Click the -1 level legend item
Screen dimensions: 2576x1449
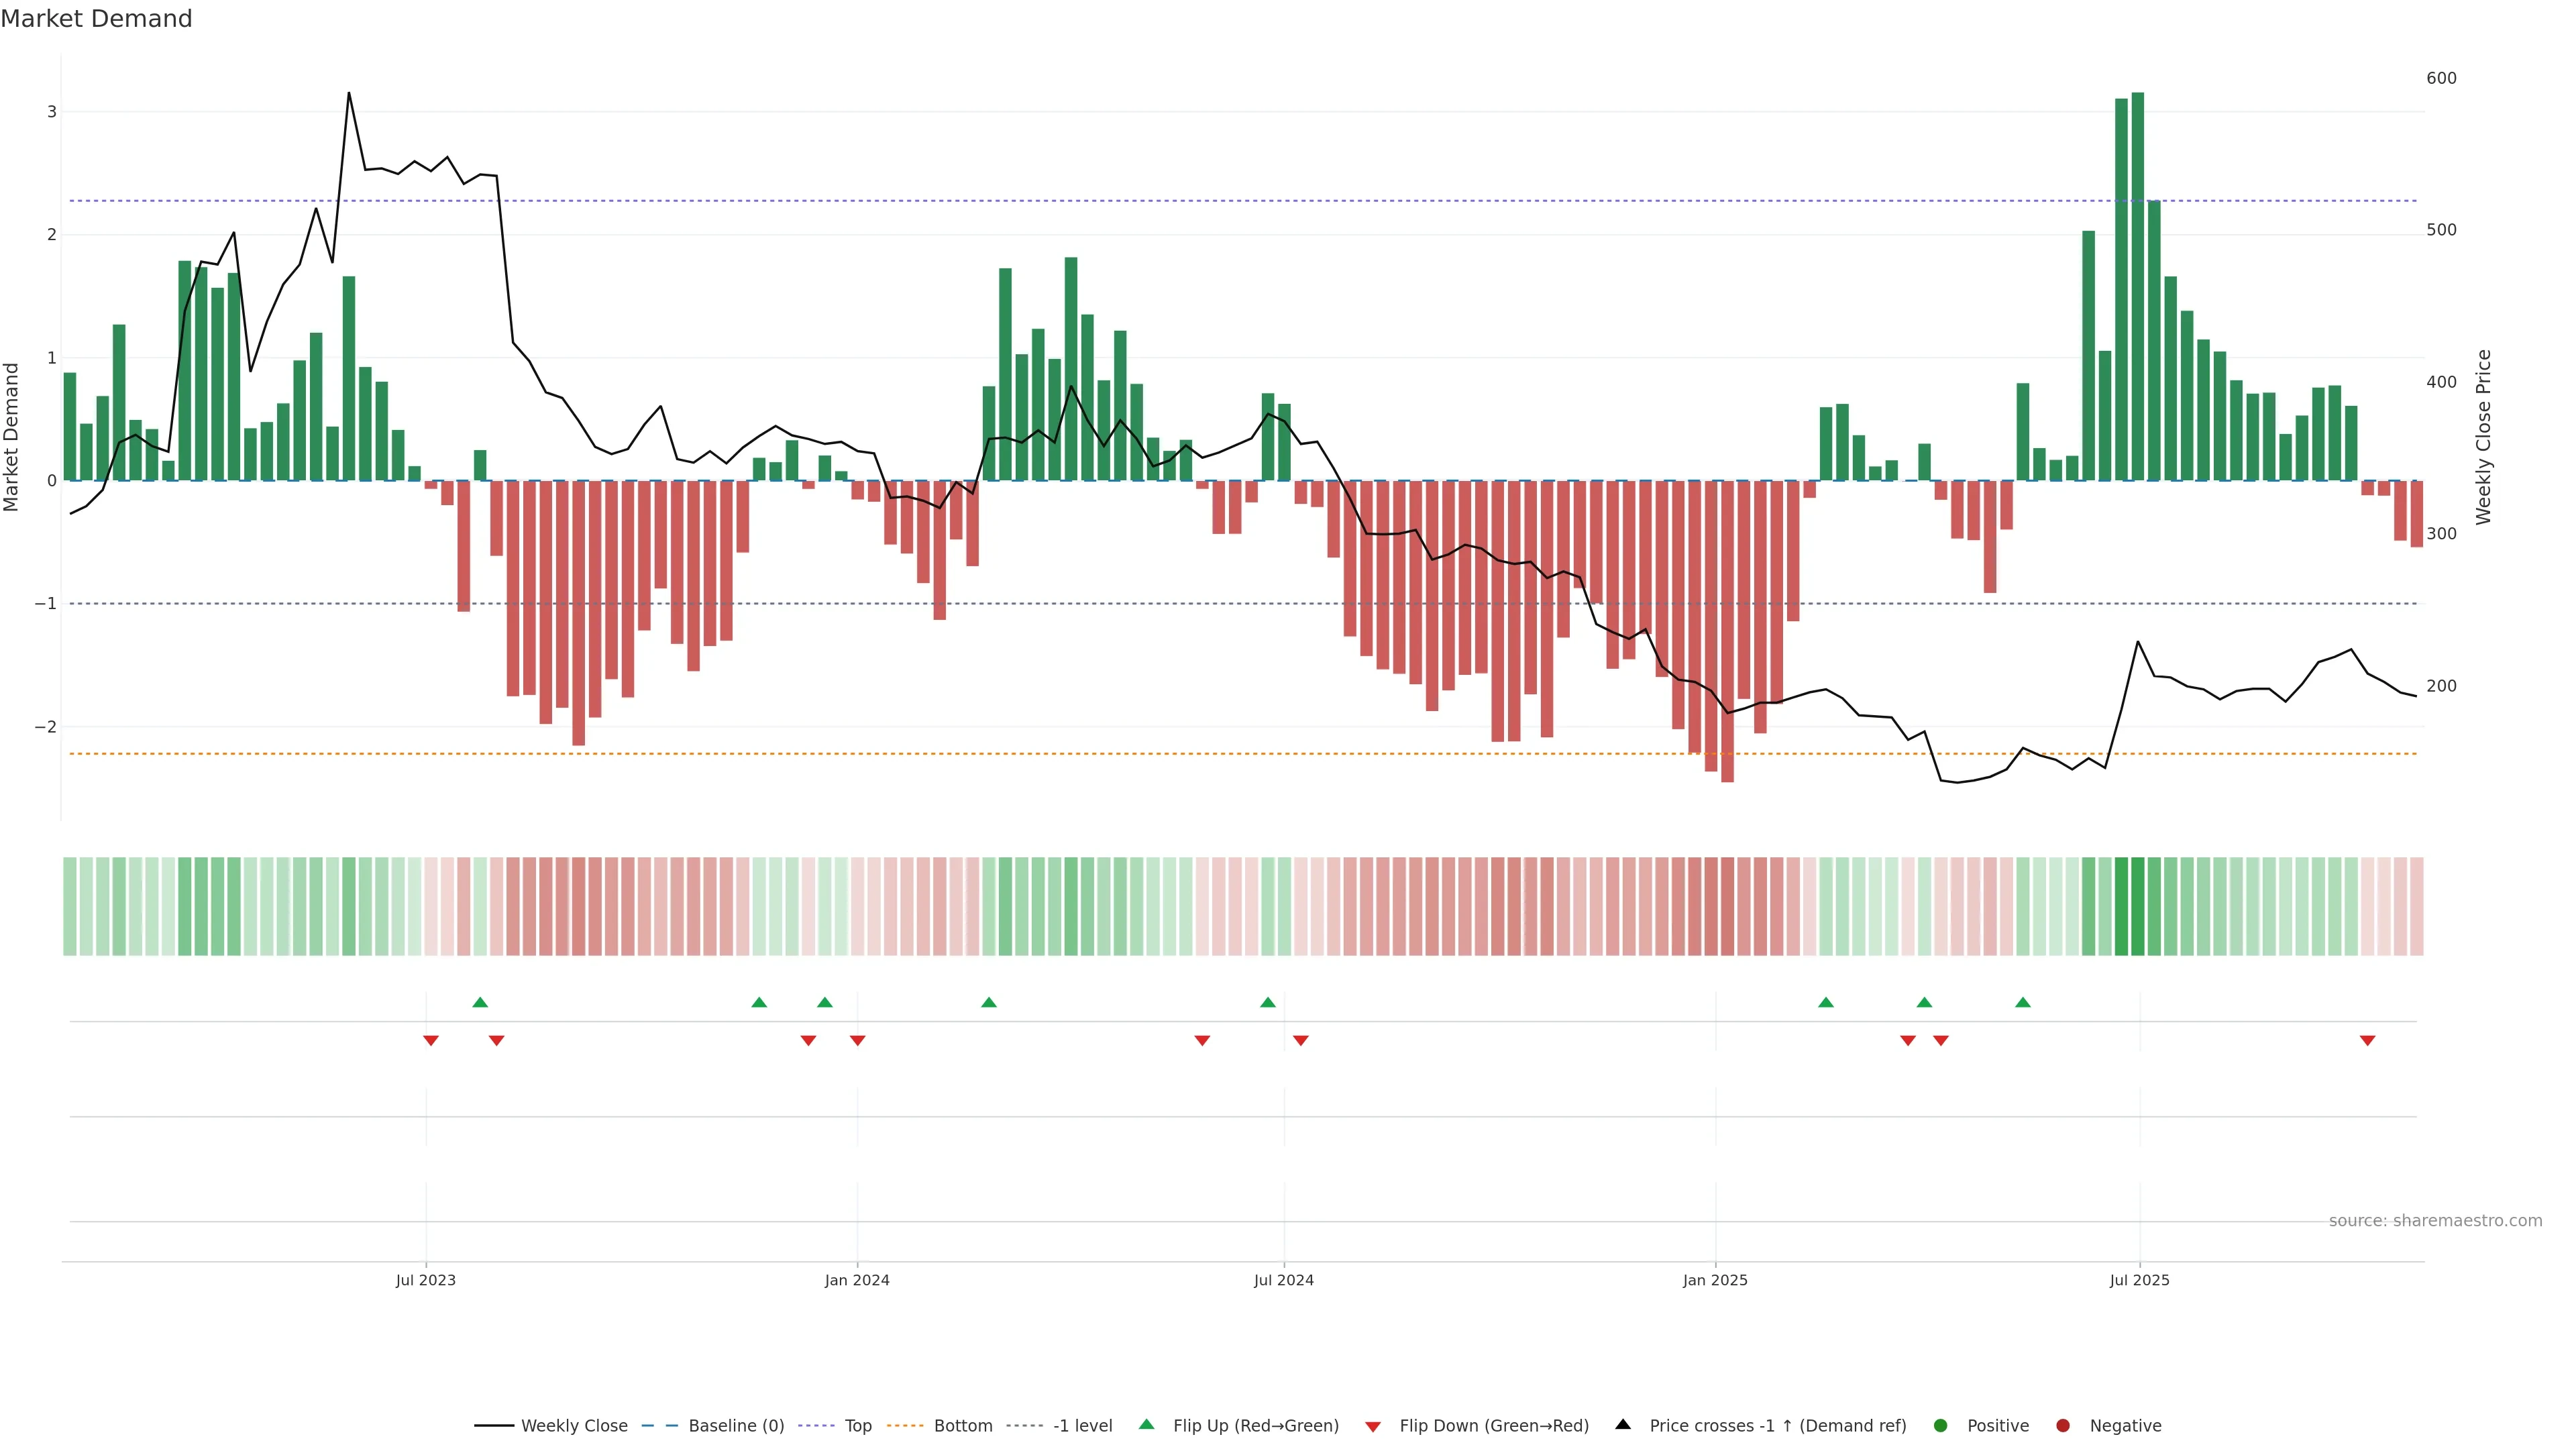1082,1426
